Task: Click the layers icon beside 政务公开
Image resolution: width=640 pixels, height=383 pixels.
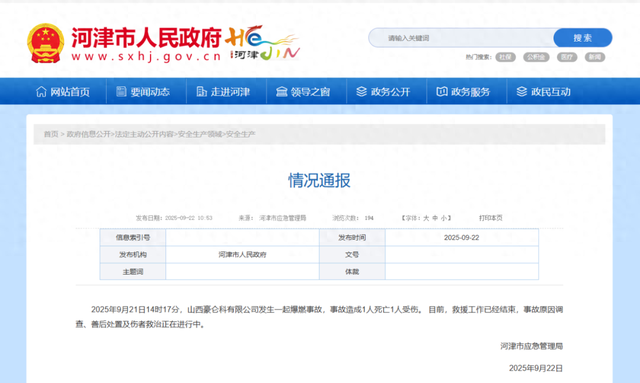Action: (x=361, y=91)
